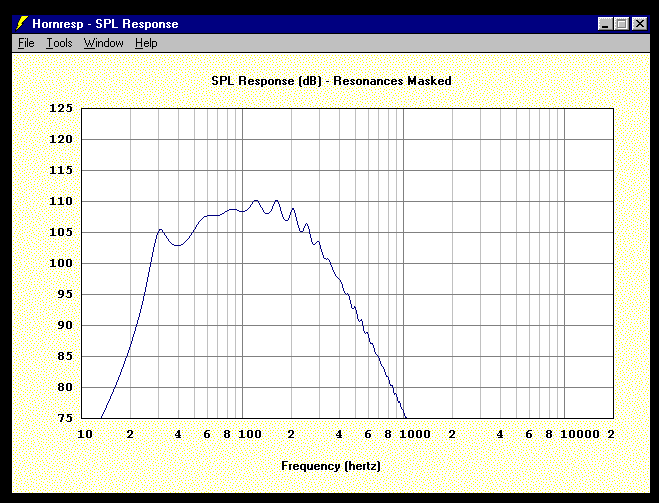The height and width of the screenshot is (503, 659).
Task: Click the '10000' frequency axis label
Action: (580, 434)
